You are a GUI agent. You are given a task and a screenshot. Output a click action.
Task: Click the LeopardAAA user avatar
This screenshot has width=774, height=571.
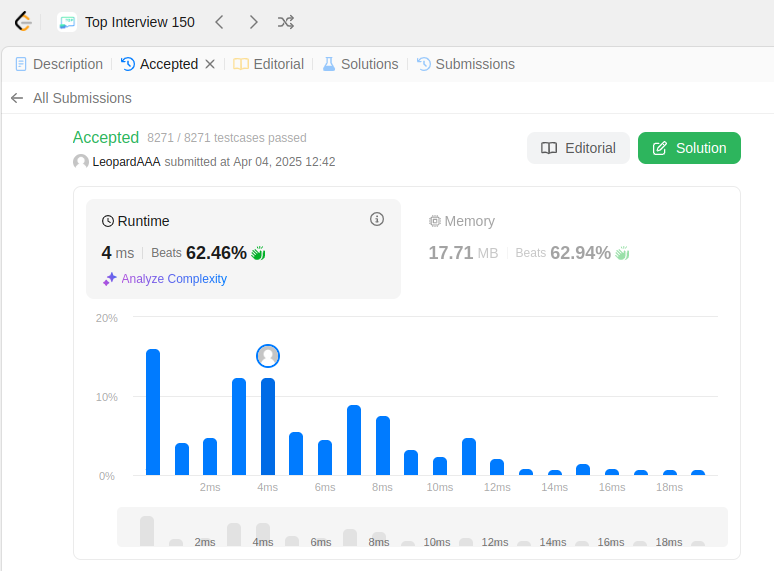80,161
